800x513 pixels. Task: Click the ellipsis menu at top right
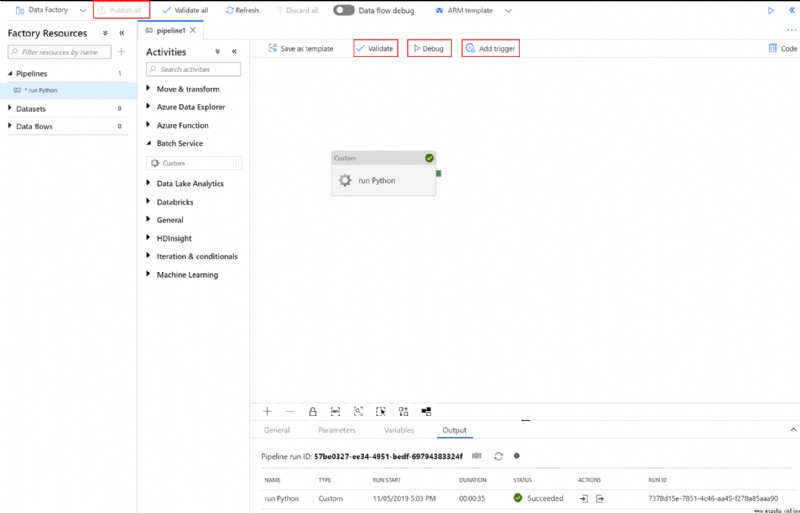click(x=791, y=31)
